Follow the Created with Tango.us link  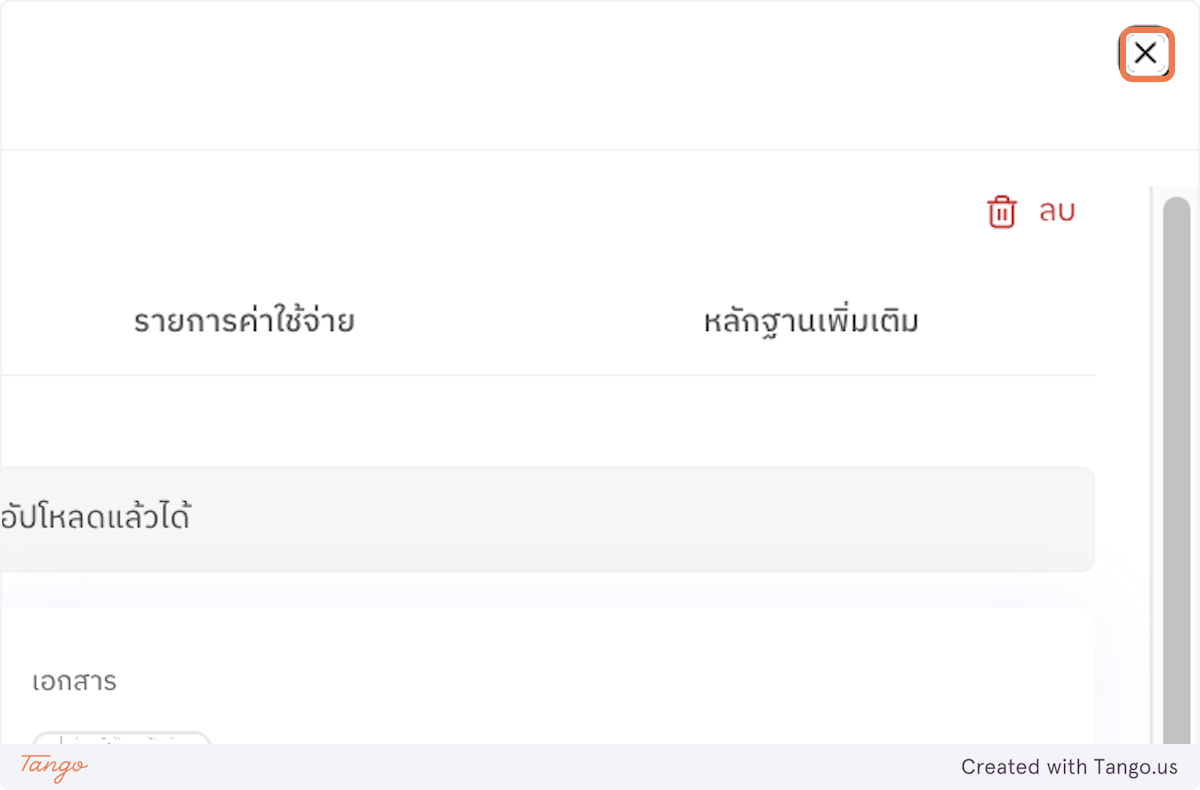pos(1069,767)
